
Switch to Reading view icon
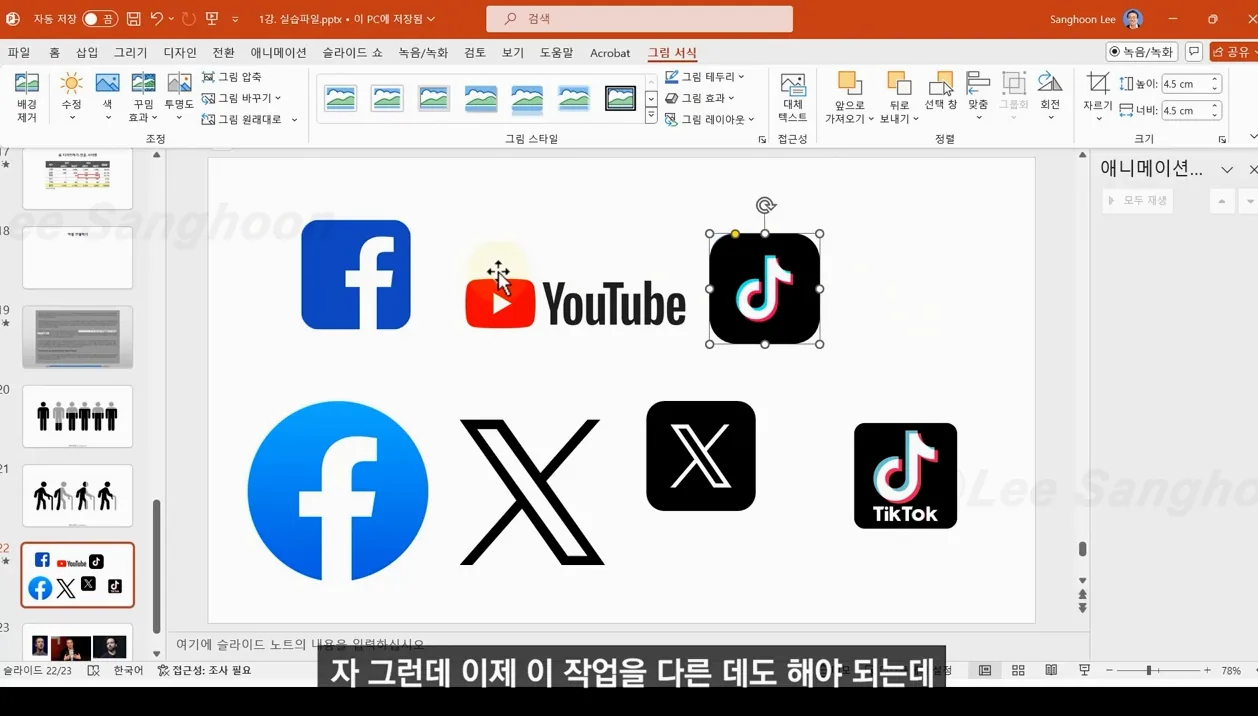1051,670
